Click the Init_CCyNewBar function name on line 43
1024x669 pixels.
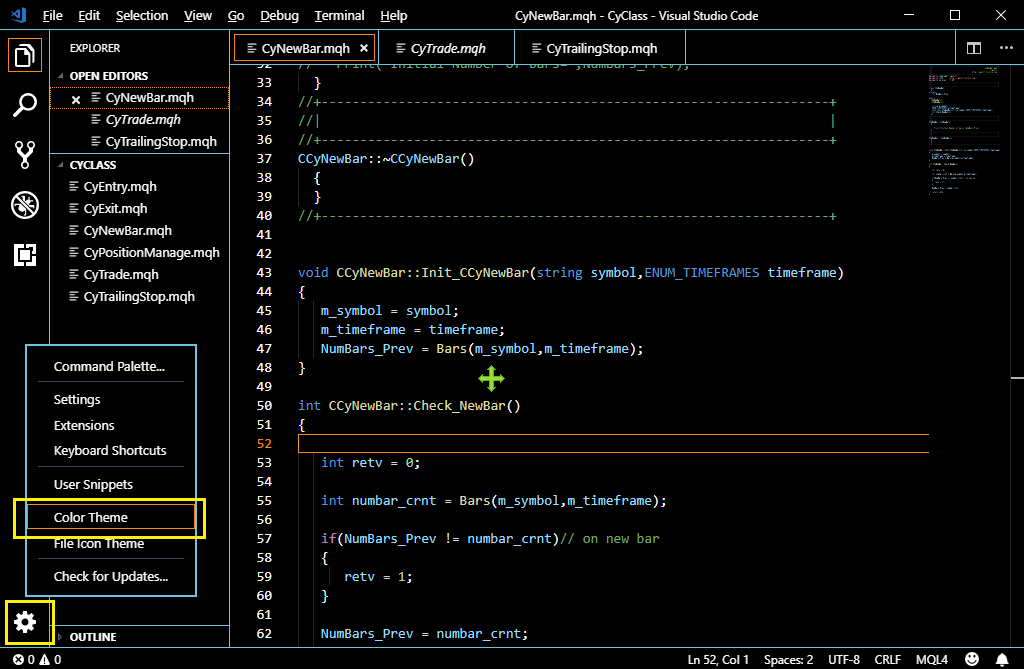[475, 272]
